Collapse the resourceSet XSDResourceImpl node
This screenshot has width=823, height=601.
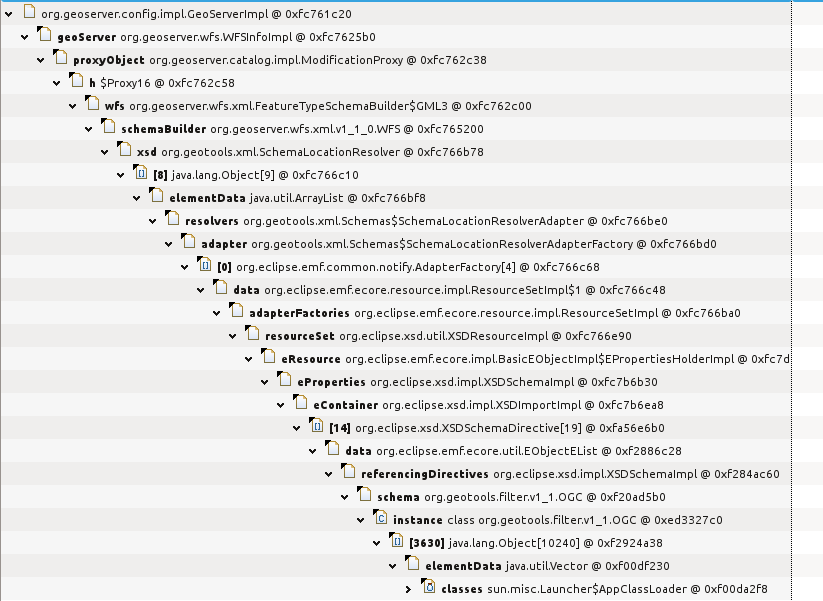click(x=233, y=336)
